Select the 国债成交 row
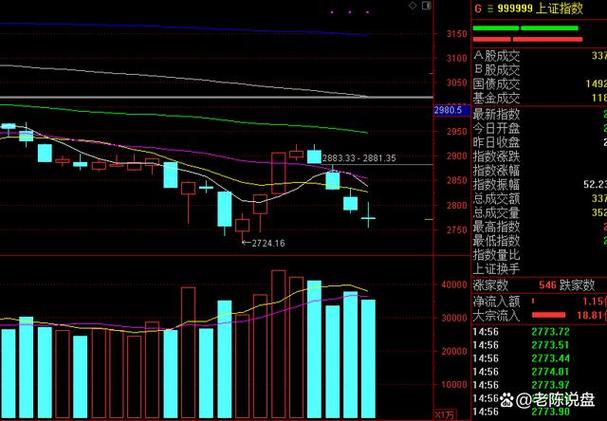Screen dimensions: 607x421 tap(497, 84)
